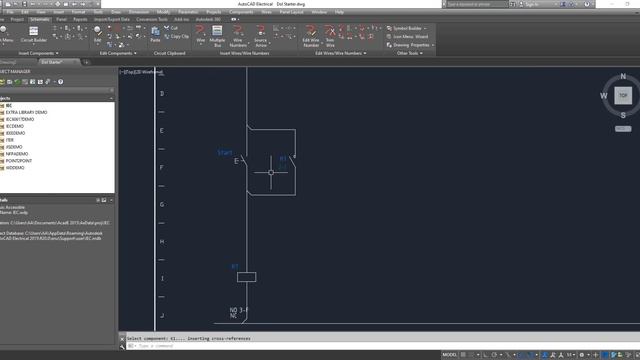640x360 pixels.
Task: Select the Multiple Bus tool
Action: (217, 36)
